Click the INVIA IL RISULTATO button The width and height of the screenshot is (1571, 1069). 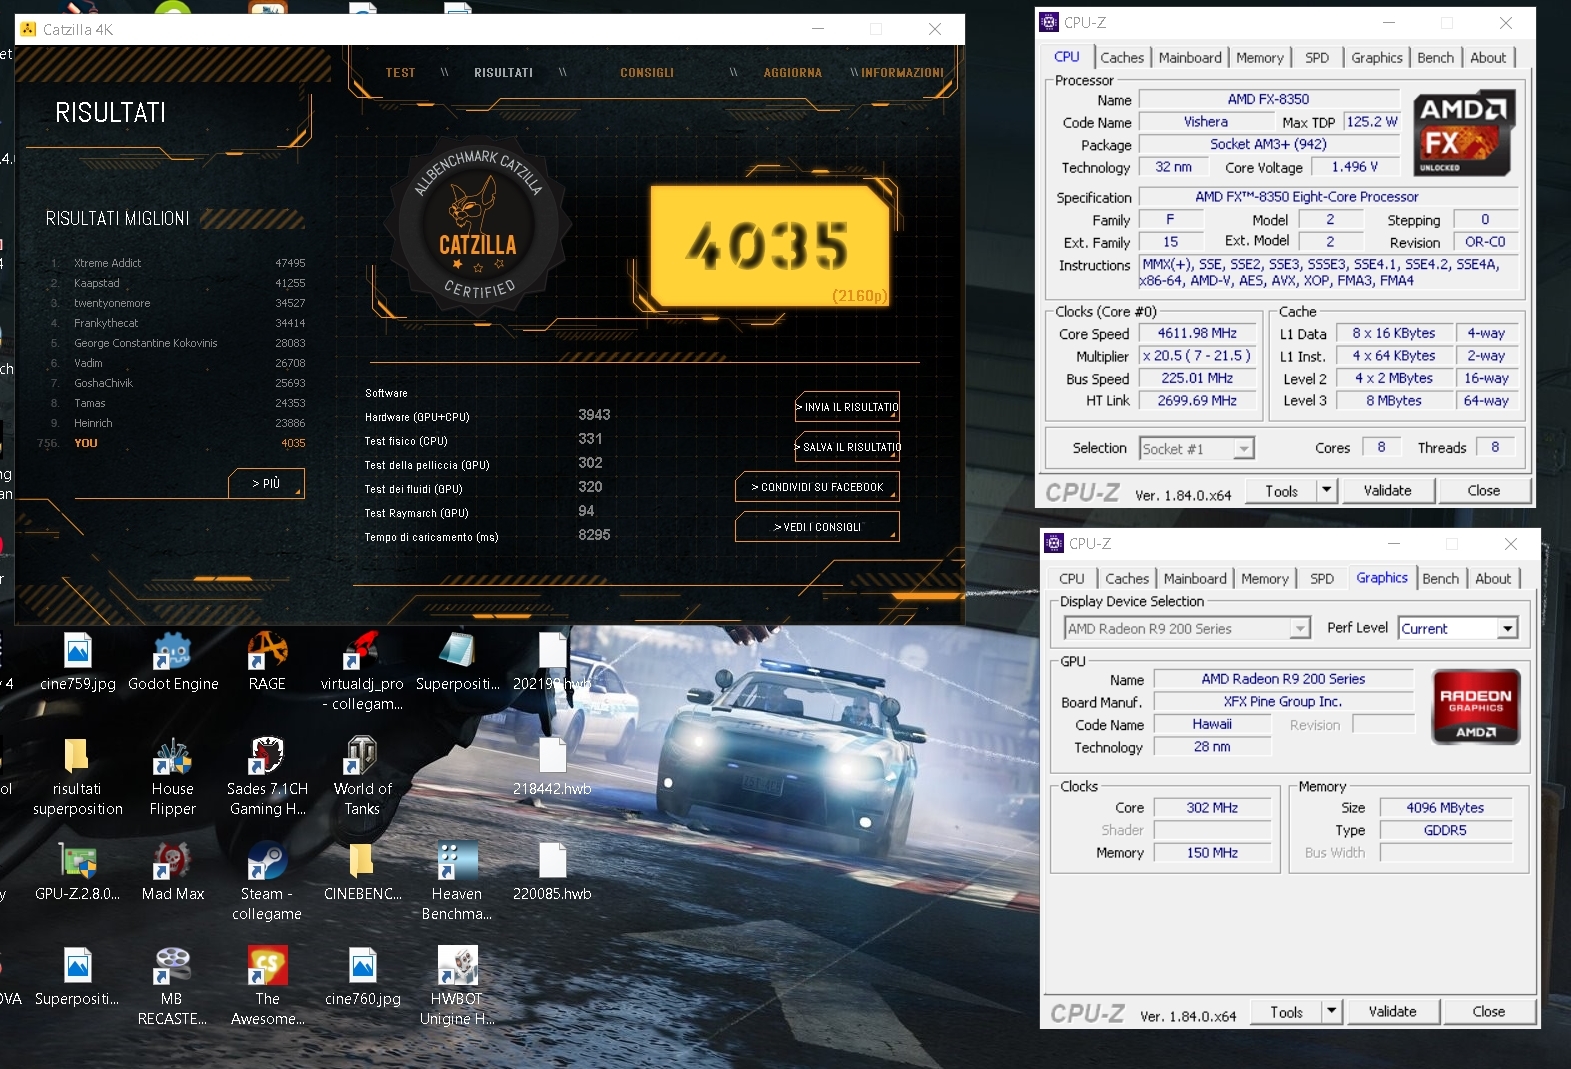[847, 407]
